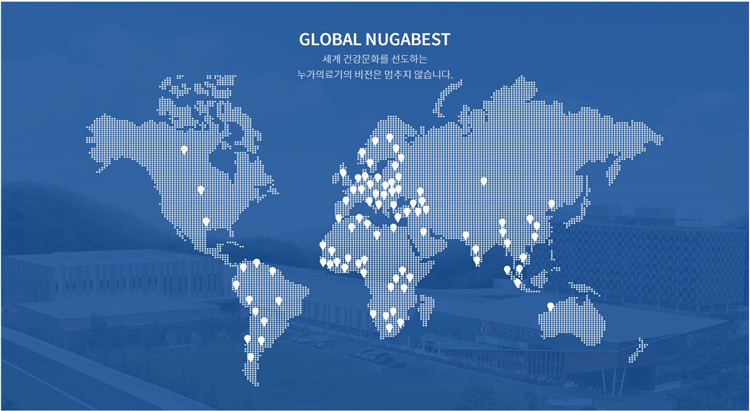Select the lone pin in central Russia

(x=484, y=181)
